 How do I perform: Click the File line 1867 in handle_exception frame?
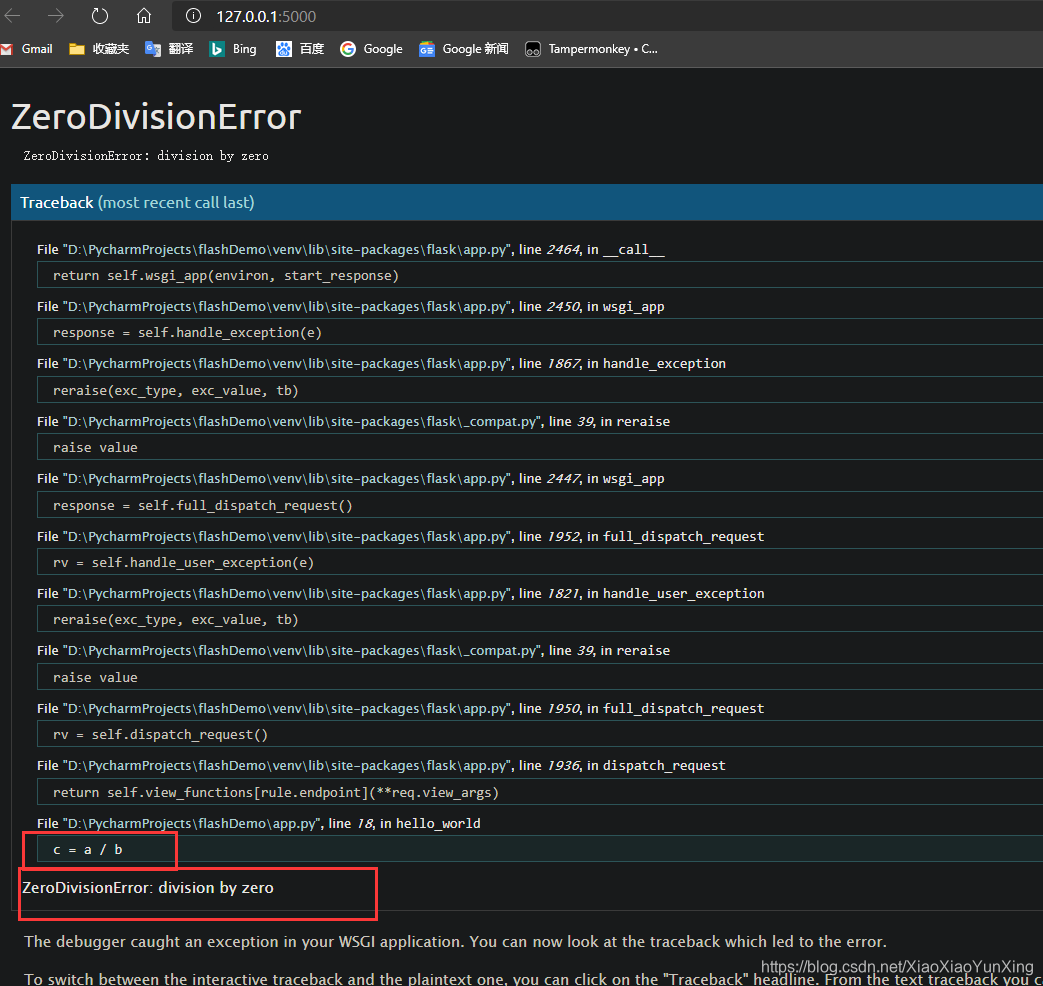(381, 364)
